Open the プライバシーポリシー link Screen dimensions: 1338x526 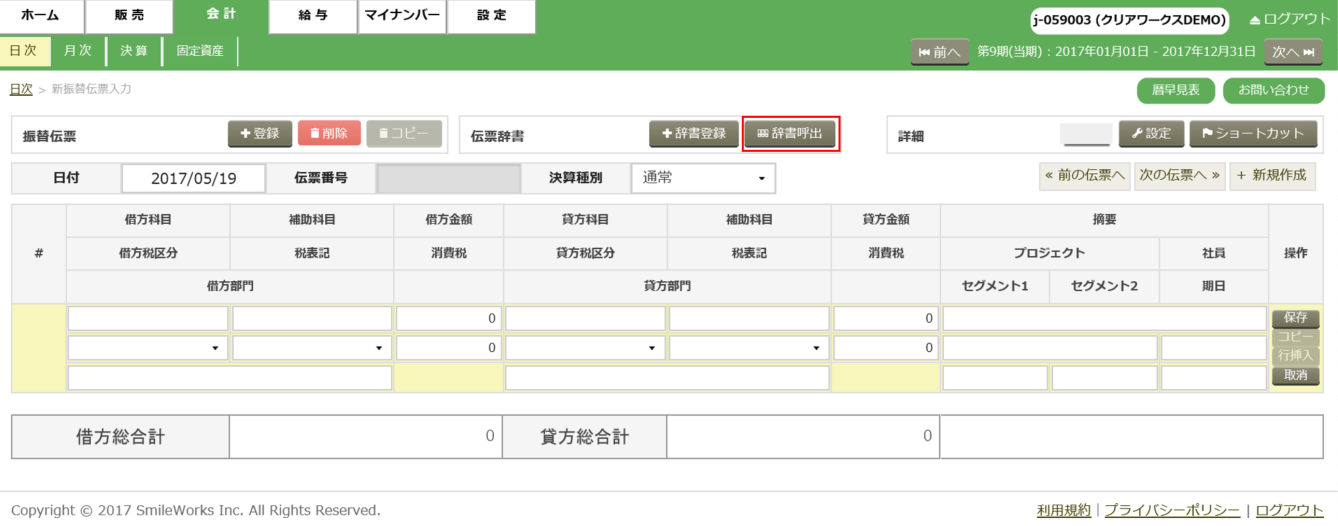1172,510
